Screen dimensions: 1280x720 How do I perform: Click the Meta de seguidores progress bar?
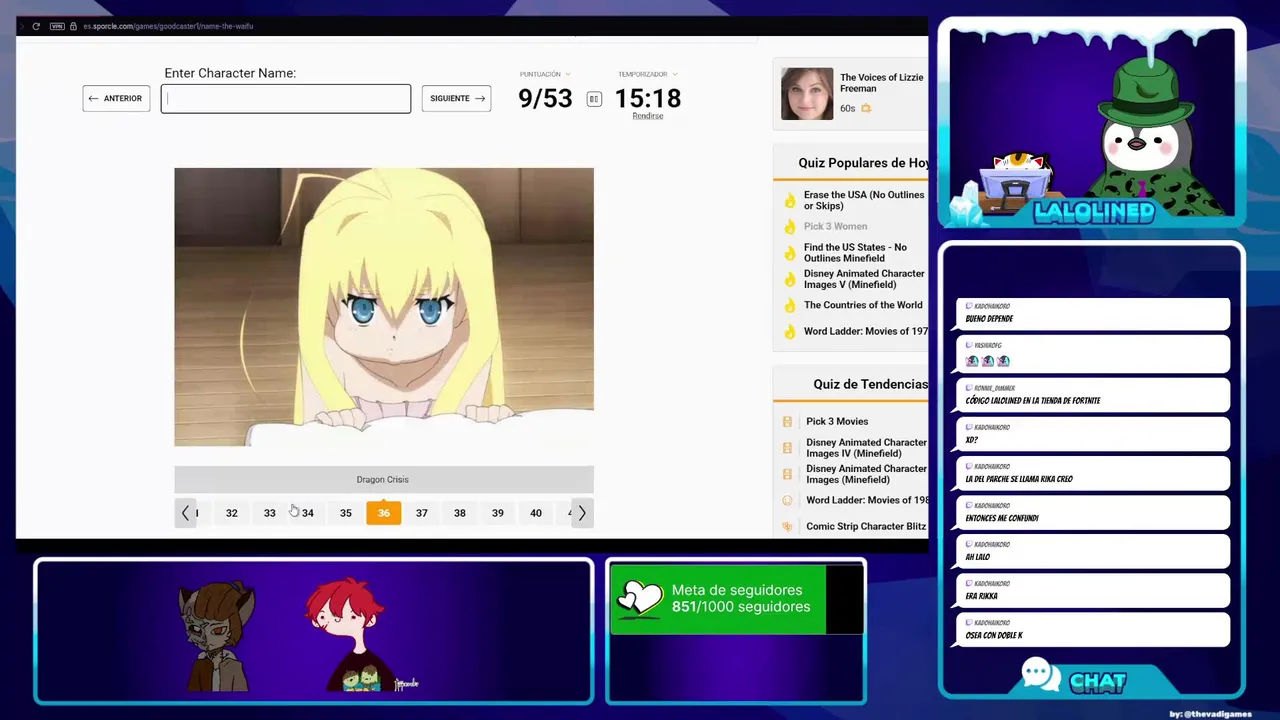point(736,599)
